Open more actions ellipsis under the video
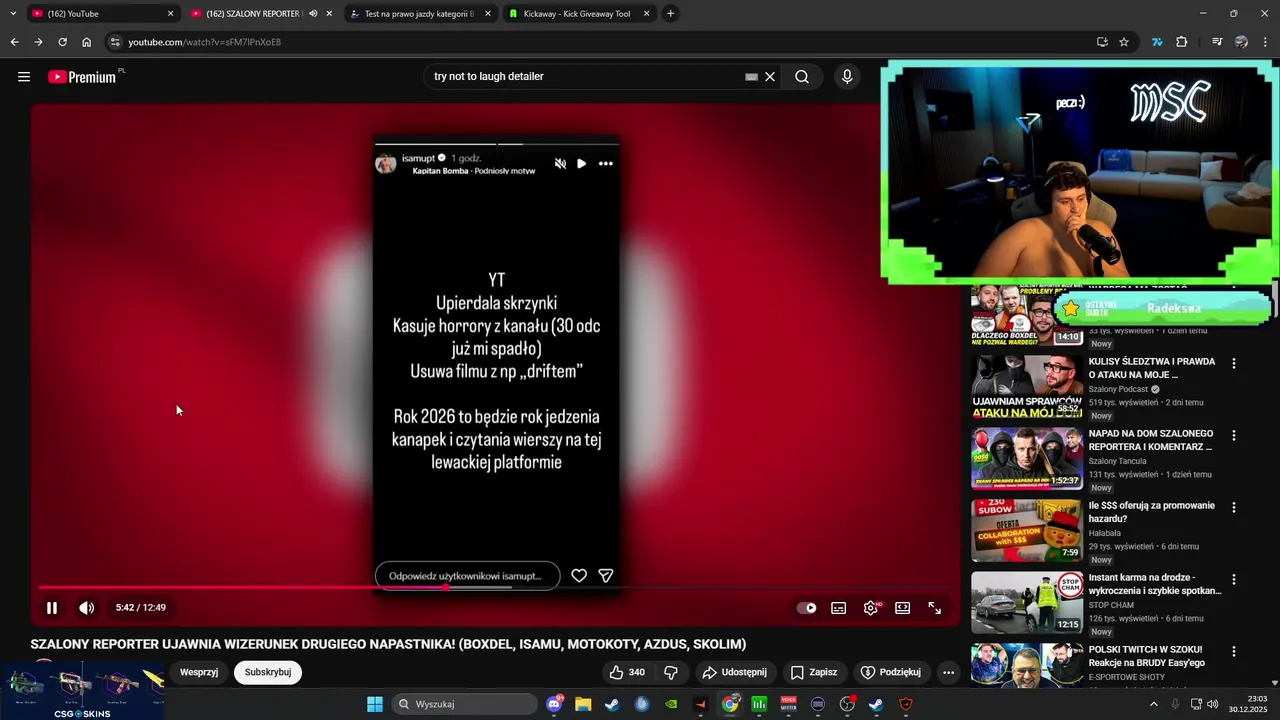 tap(948, 672)
